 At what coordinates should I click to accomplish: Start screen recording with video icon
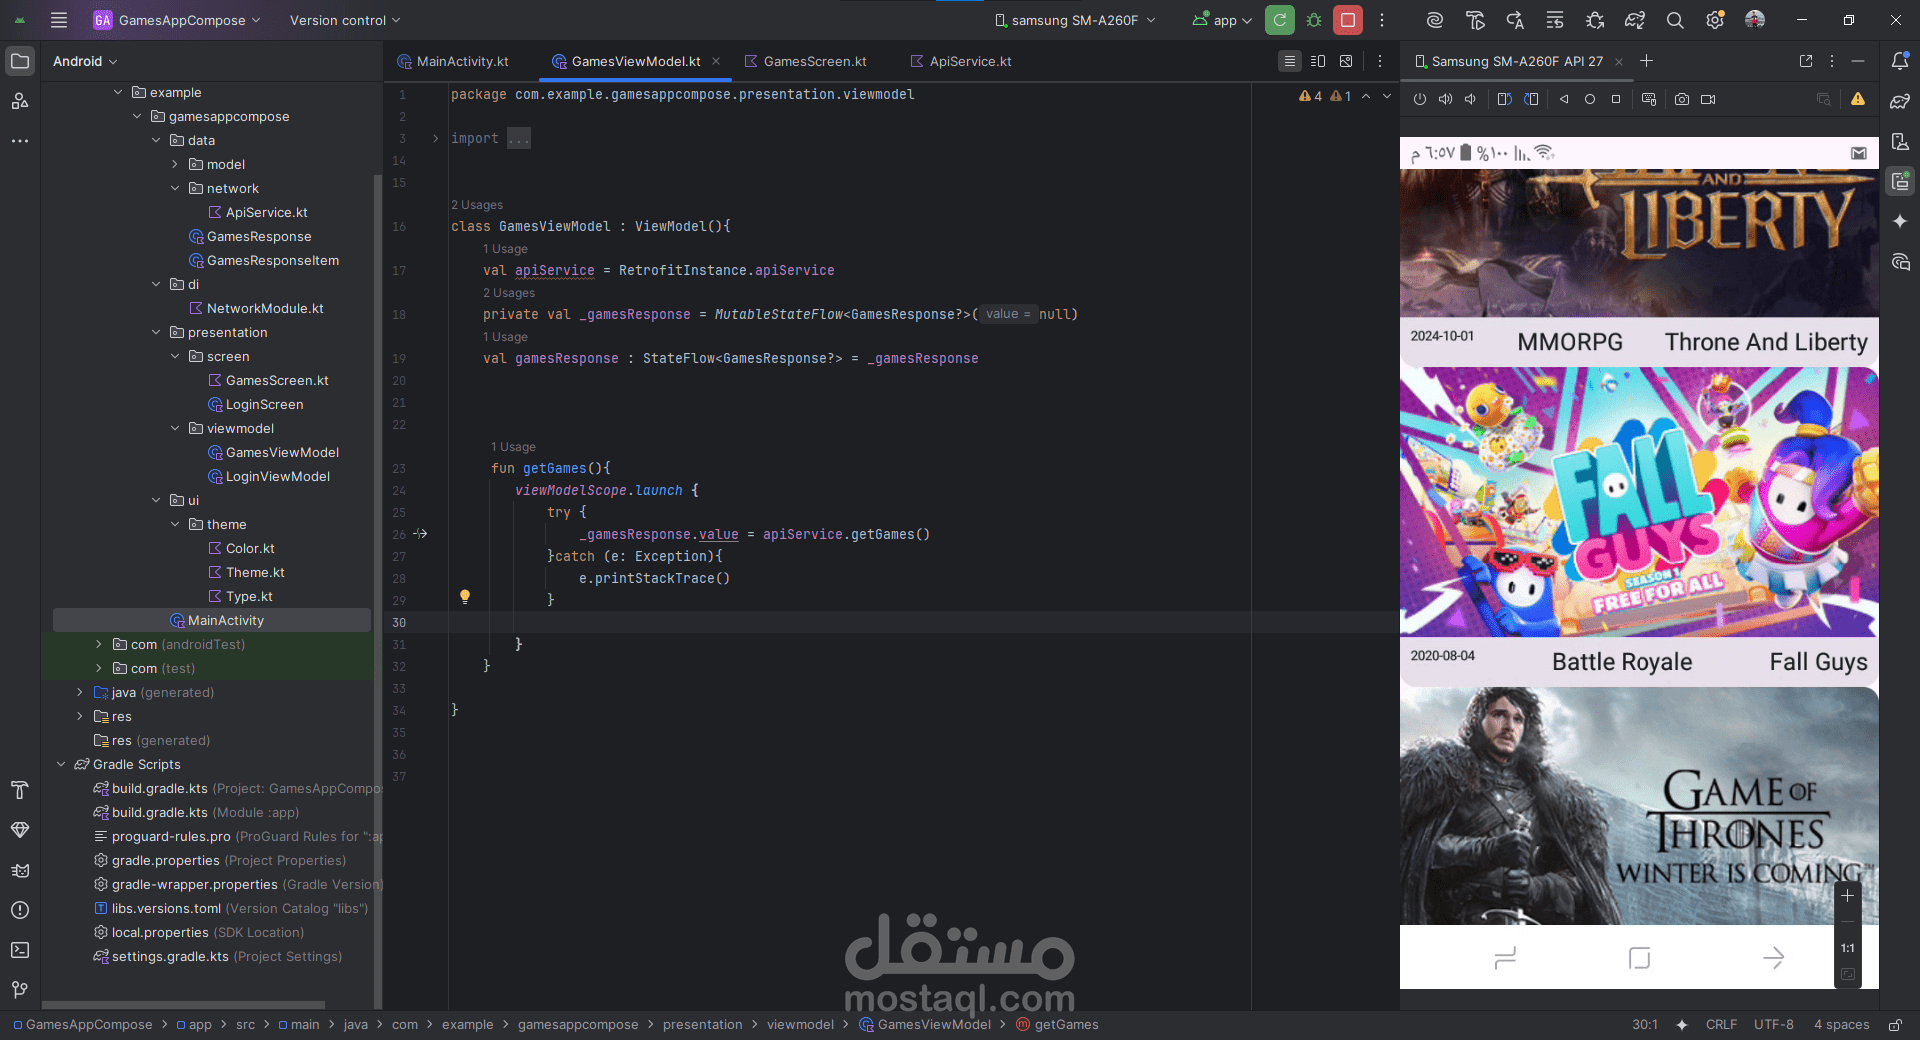pos(1708,99)
